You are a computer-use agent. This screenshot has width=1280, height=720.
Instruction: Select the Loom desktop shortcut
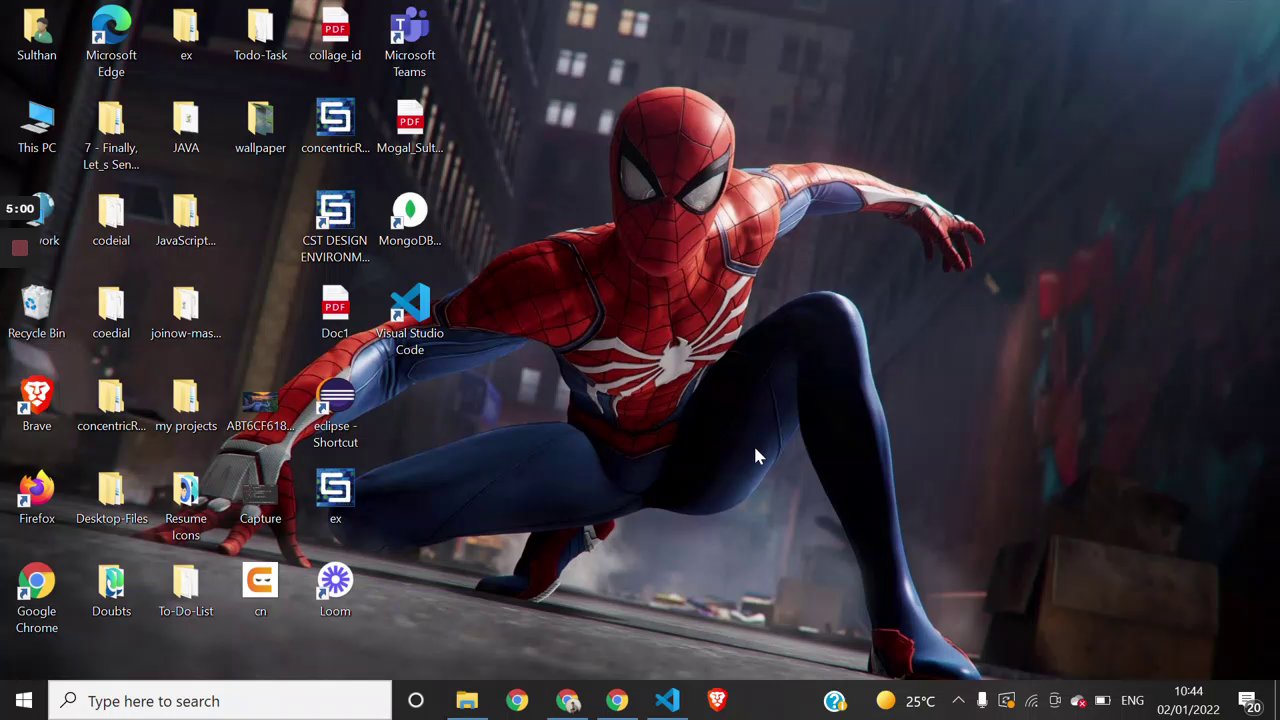335,591
